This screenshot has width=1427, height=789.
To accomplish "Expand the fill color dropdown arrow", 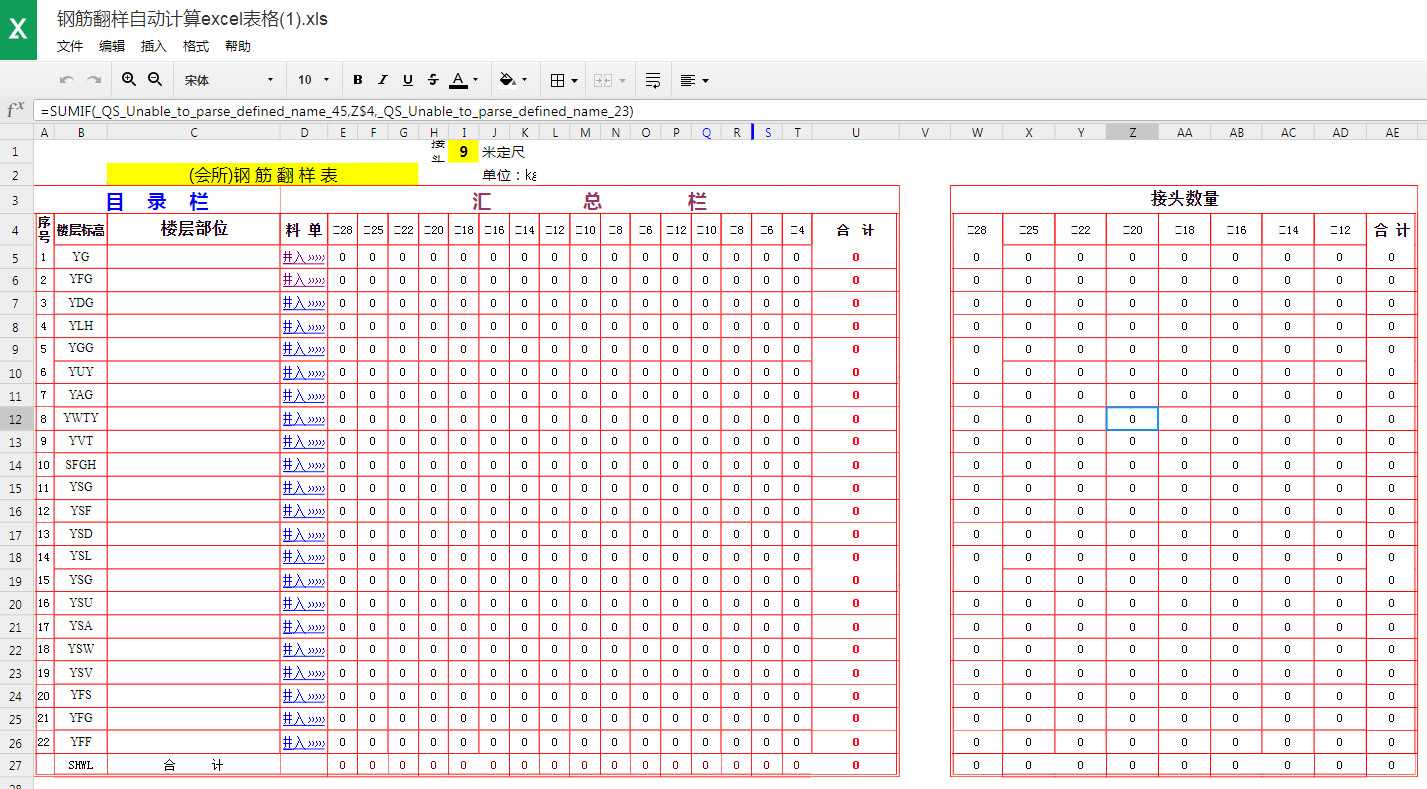I will pyautogui.click(x=524, y=80).
